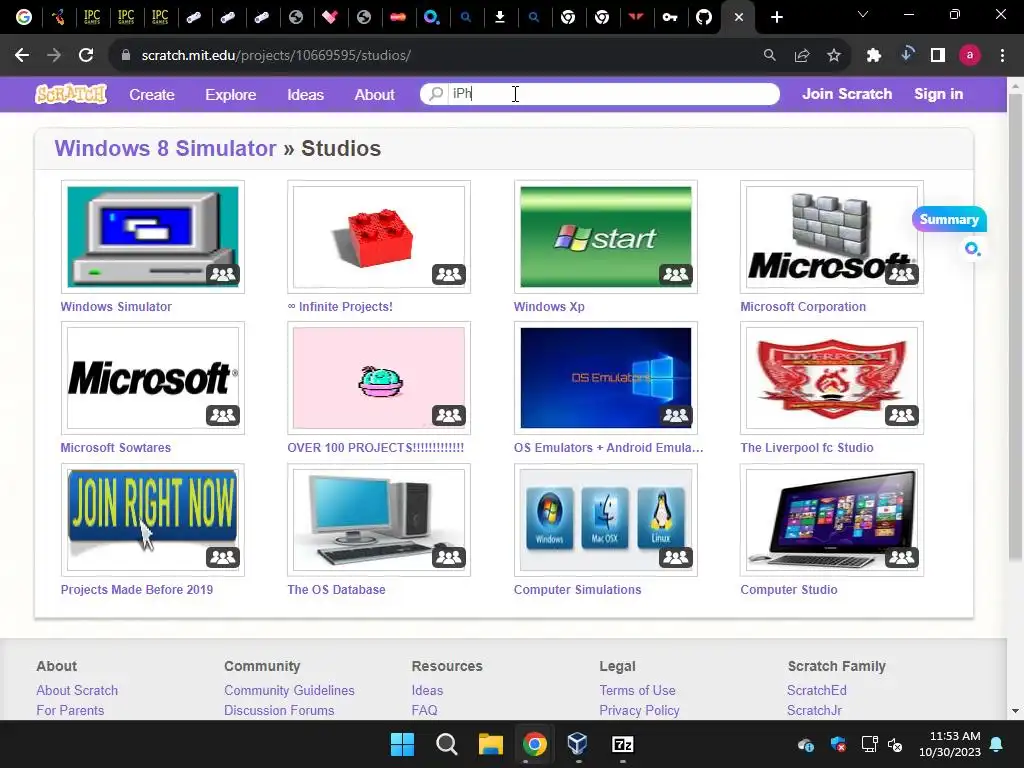This screenshot has height=768, width=1024.
Task: Open the About menu item
Action: (x=374, y=95)
